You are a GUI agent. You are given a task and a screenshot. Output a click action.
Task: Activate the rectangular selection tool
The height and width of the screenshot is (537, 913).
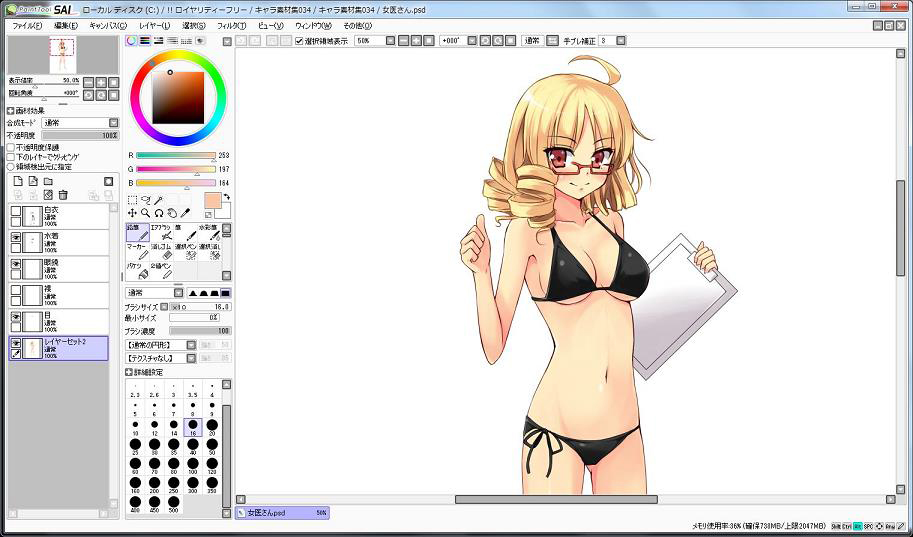point(132,200)
